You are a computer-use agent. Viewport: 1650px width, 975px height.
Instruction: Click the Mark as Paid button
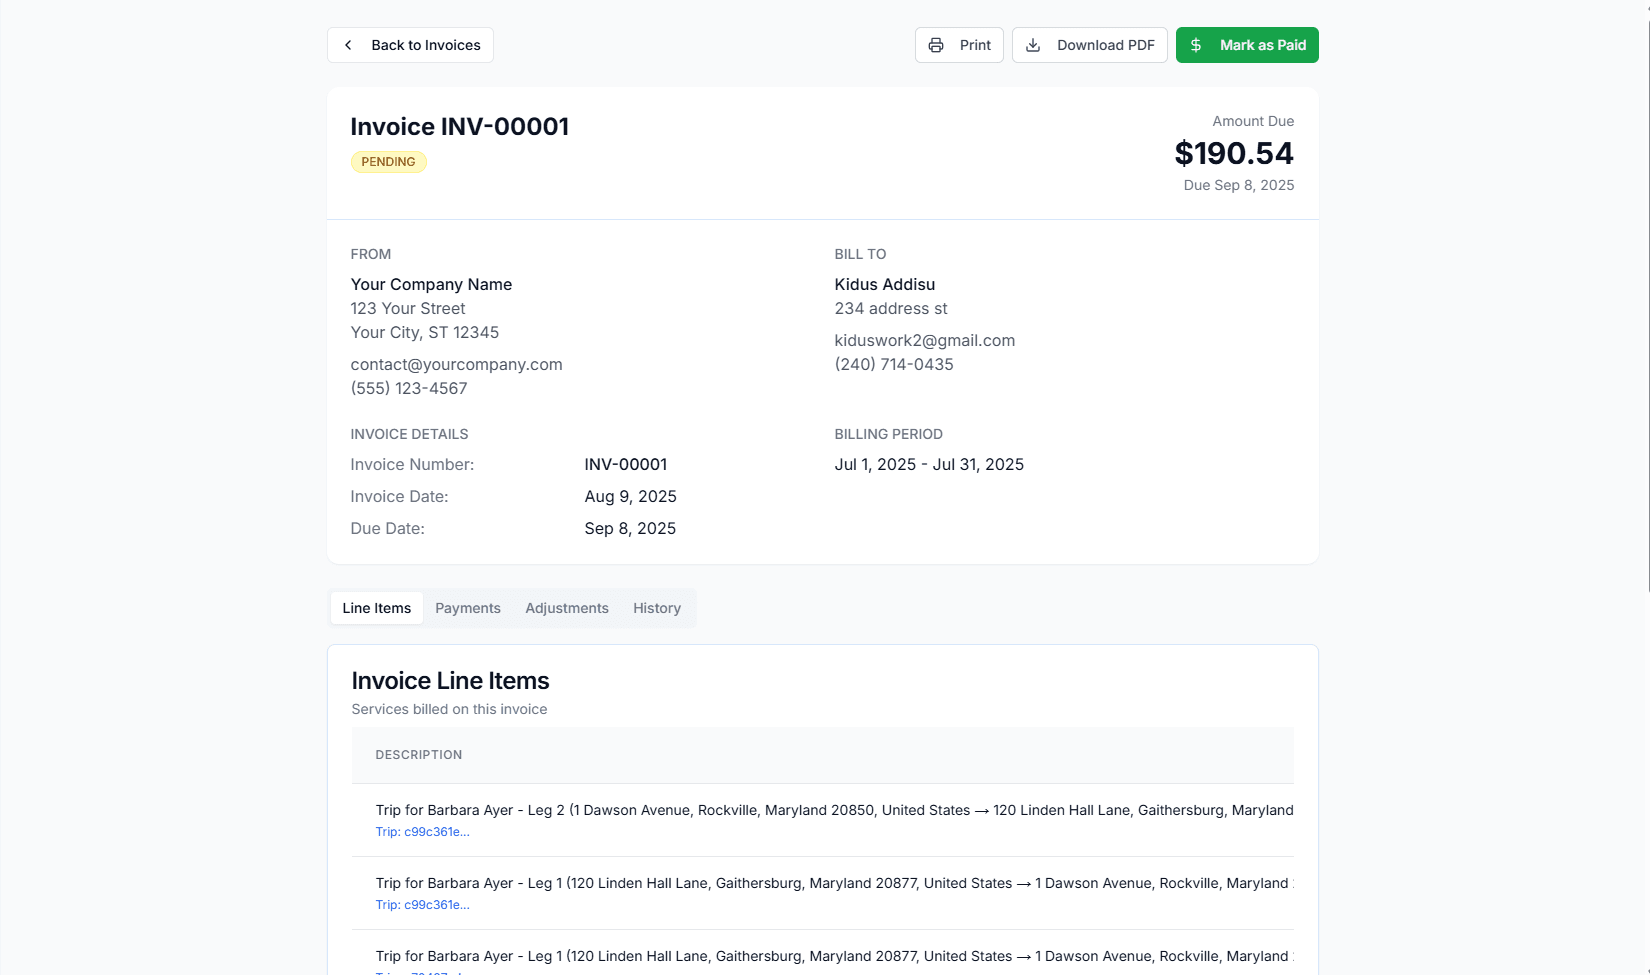(1247, 45)
